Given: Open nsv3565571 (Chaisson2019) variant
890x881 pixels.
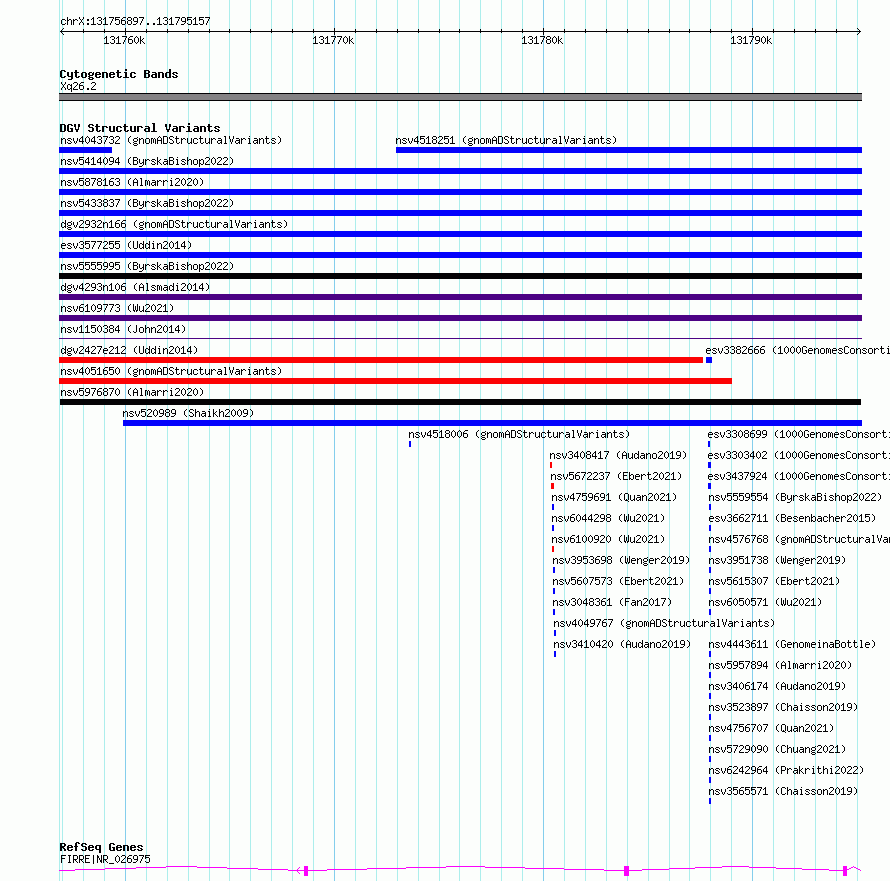Looking at the screenshot, I should pos(783,791).
